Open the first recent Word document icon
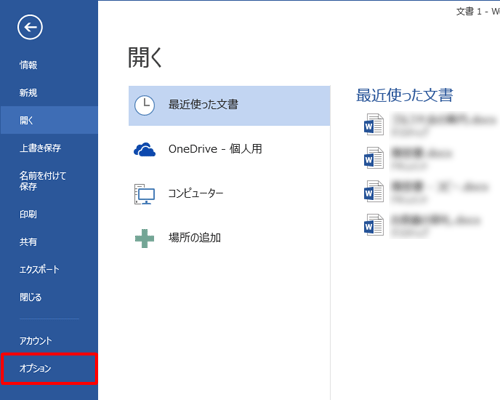 [x=374, y=124]
